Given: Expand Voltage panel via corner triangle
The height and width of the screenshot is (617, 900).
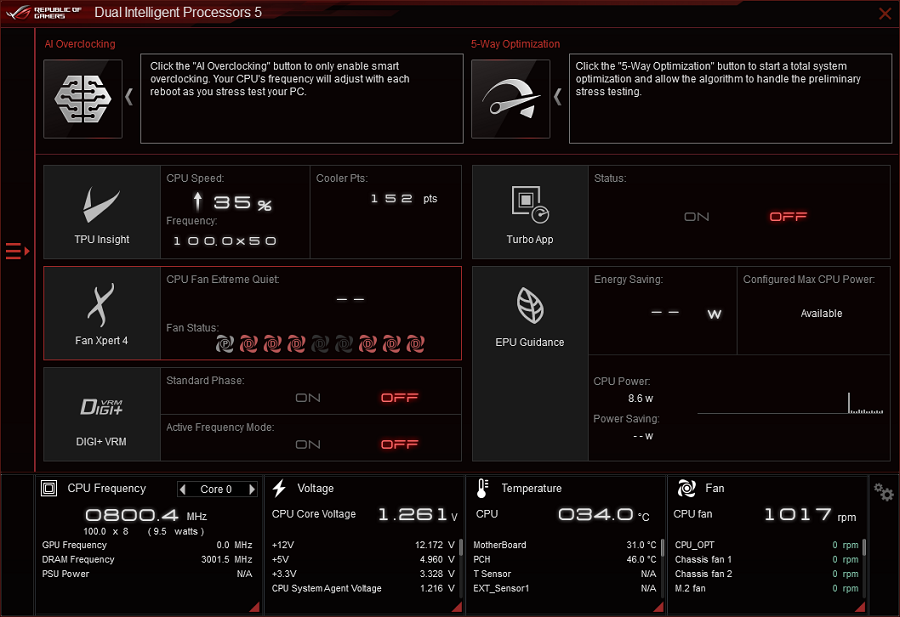Looking at the screenshot, I should tap(457, 607).
